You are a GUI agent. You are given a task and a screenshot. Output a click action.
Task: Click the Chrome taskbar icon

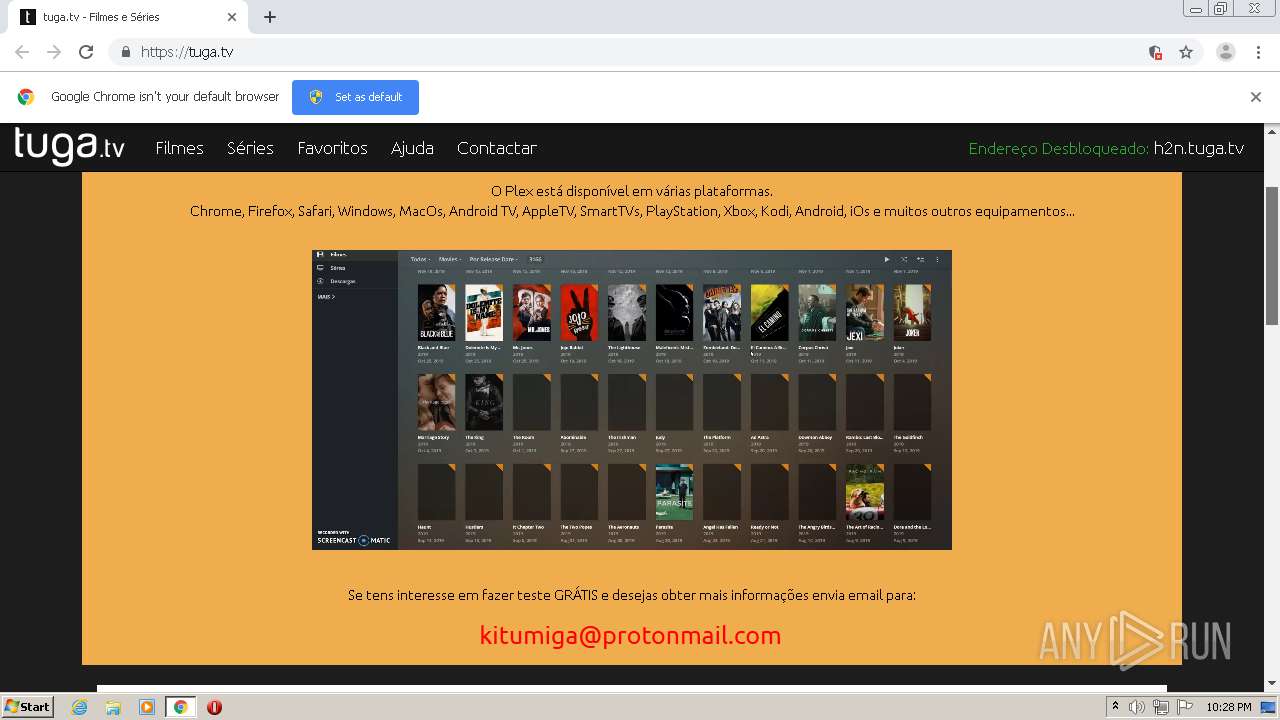click(181, 707)
